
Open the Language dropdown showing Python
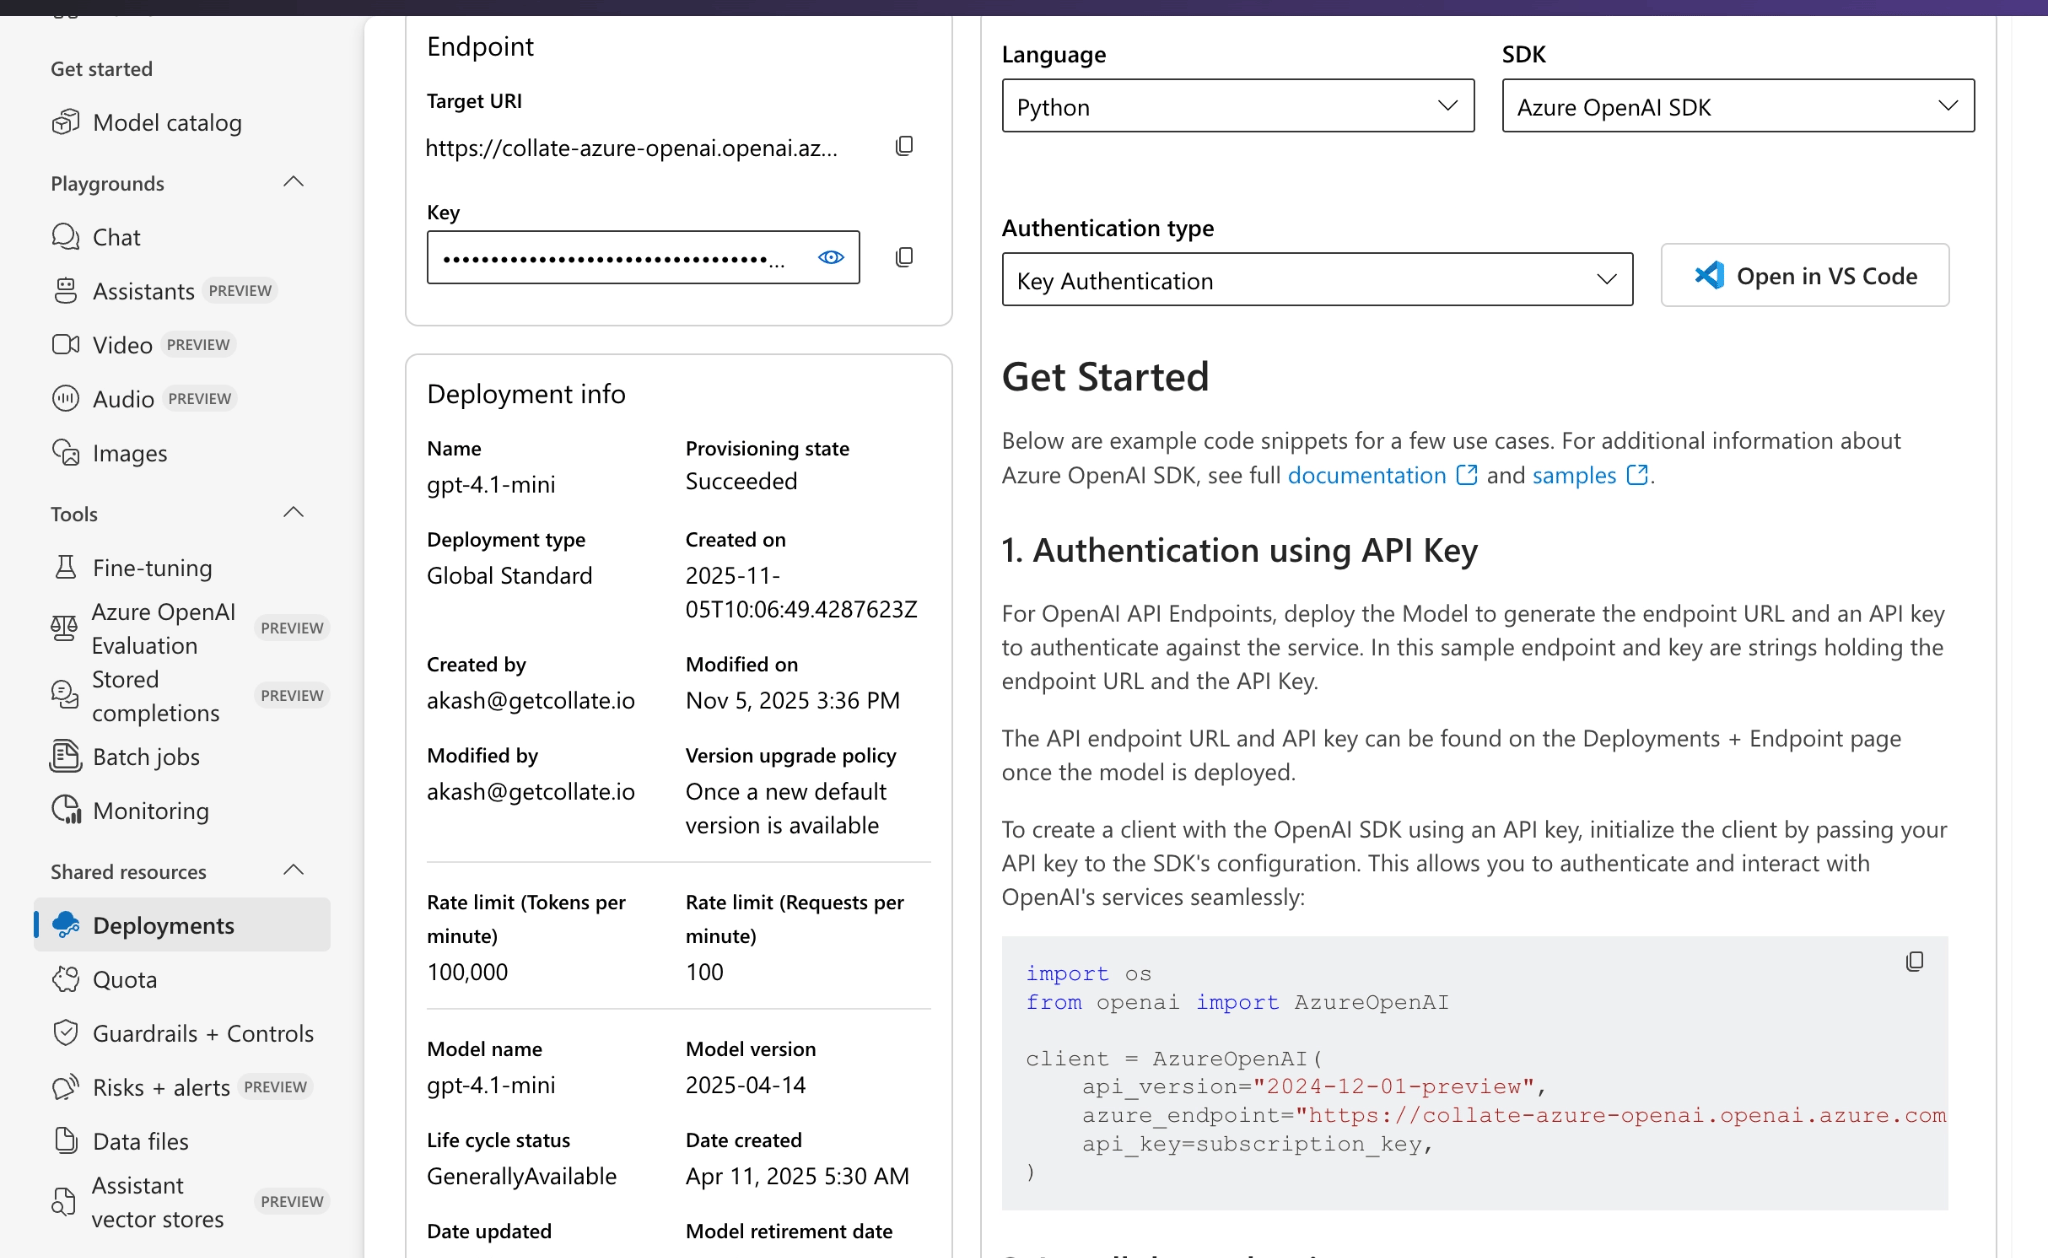click(1238, 106)
